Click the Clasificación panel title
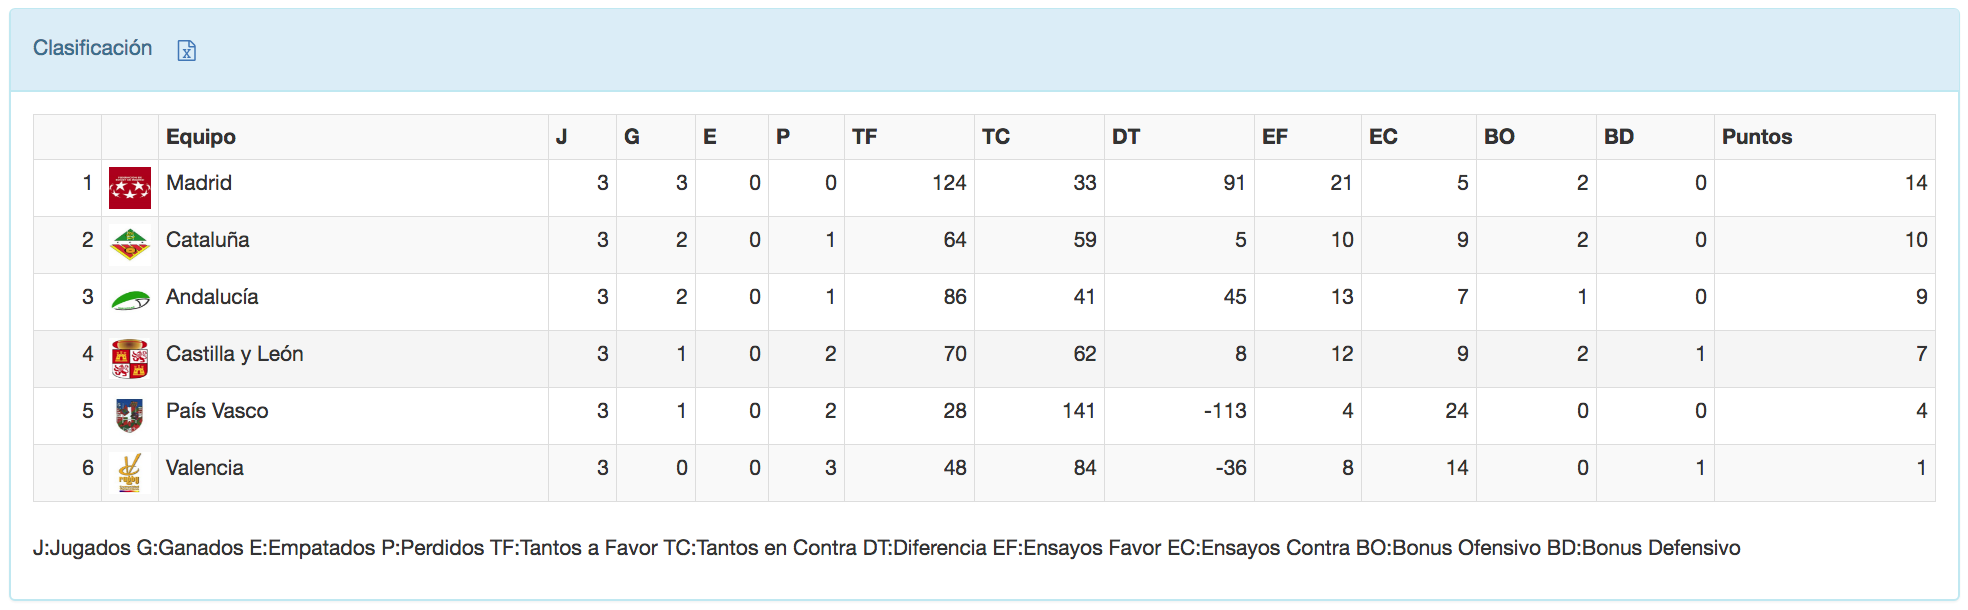The height and width of the screenshot is (610, 1968). pos(92,48)
